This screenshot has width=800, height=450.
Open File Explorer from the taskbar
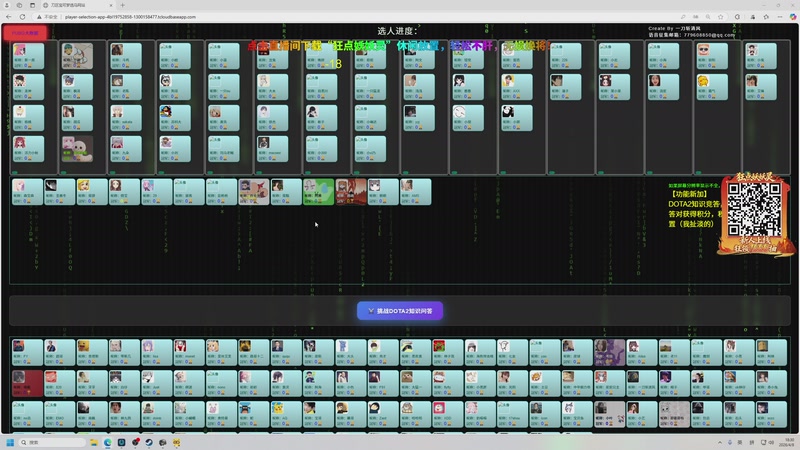tap(94, 442)
